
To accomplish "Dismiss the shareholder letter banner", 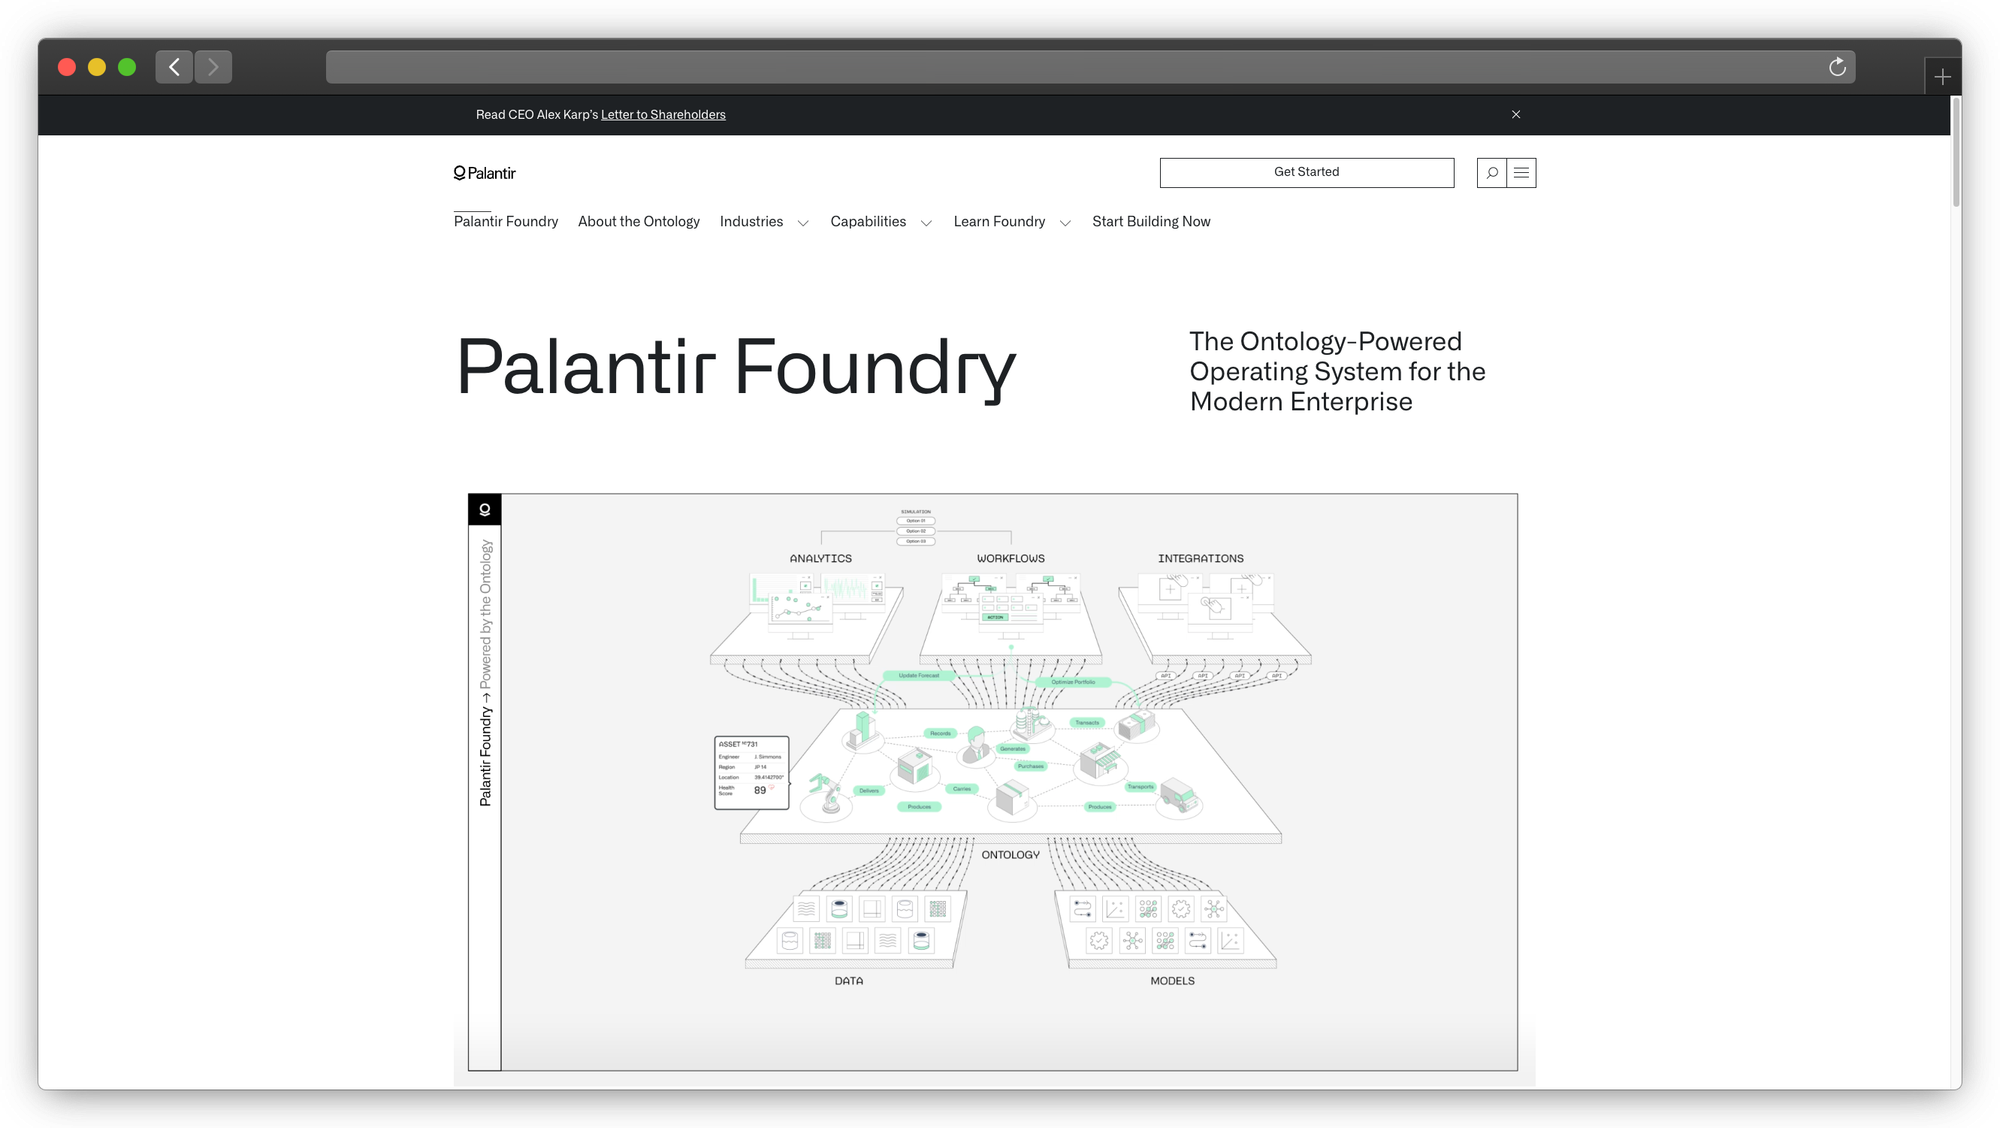I will (x=1516, y=114).
